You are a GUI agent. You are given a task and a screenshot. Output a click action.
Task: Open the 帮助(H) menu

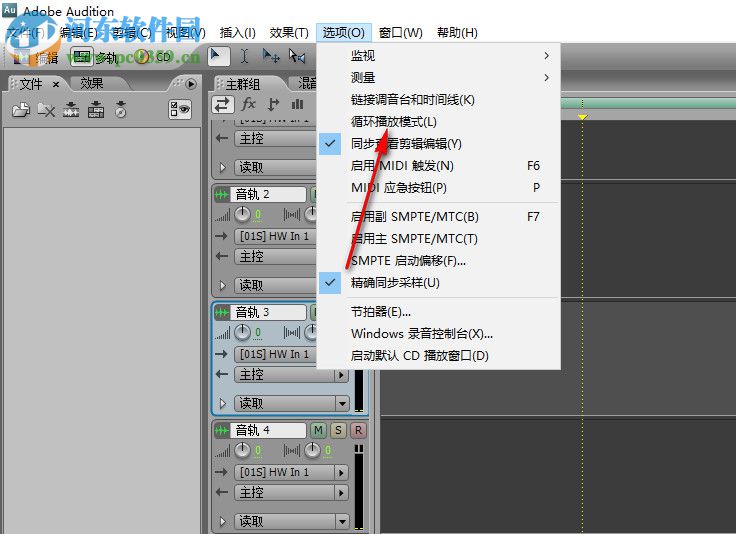tap(457, 32)
